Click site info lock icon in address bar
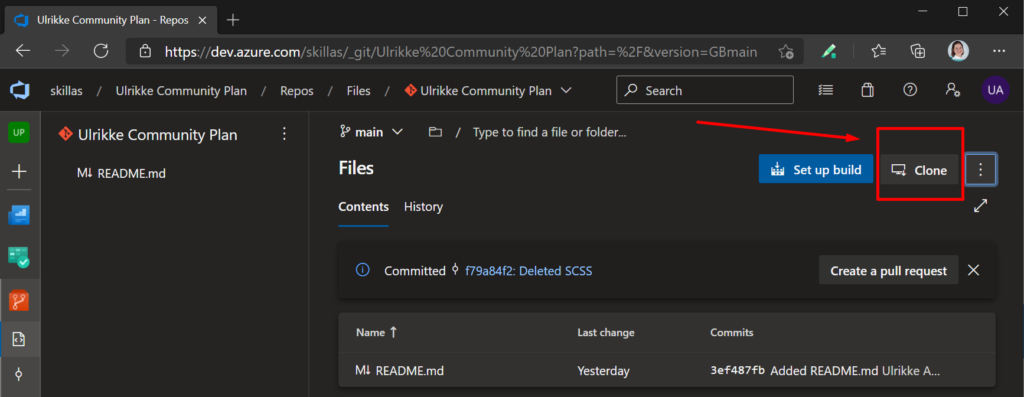Screen dimensions: 1024x397 [x=146, y=51]
